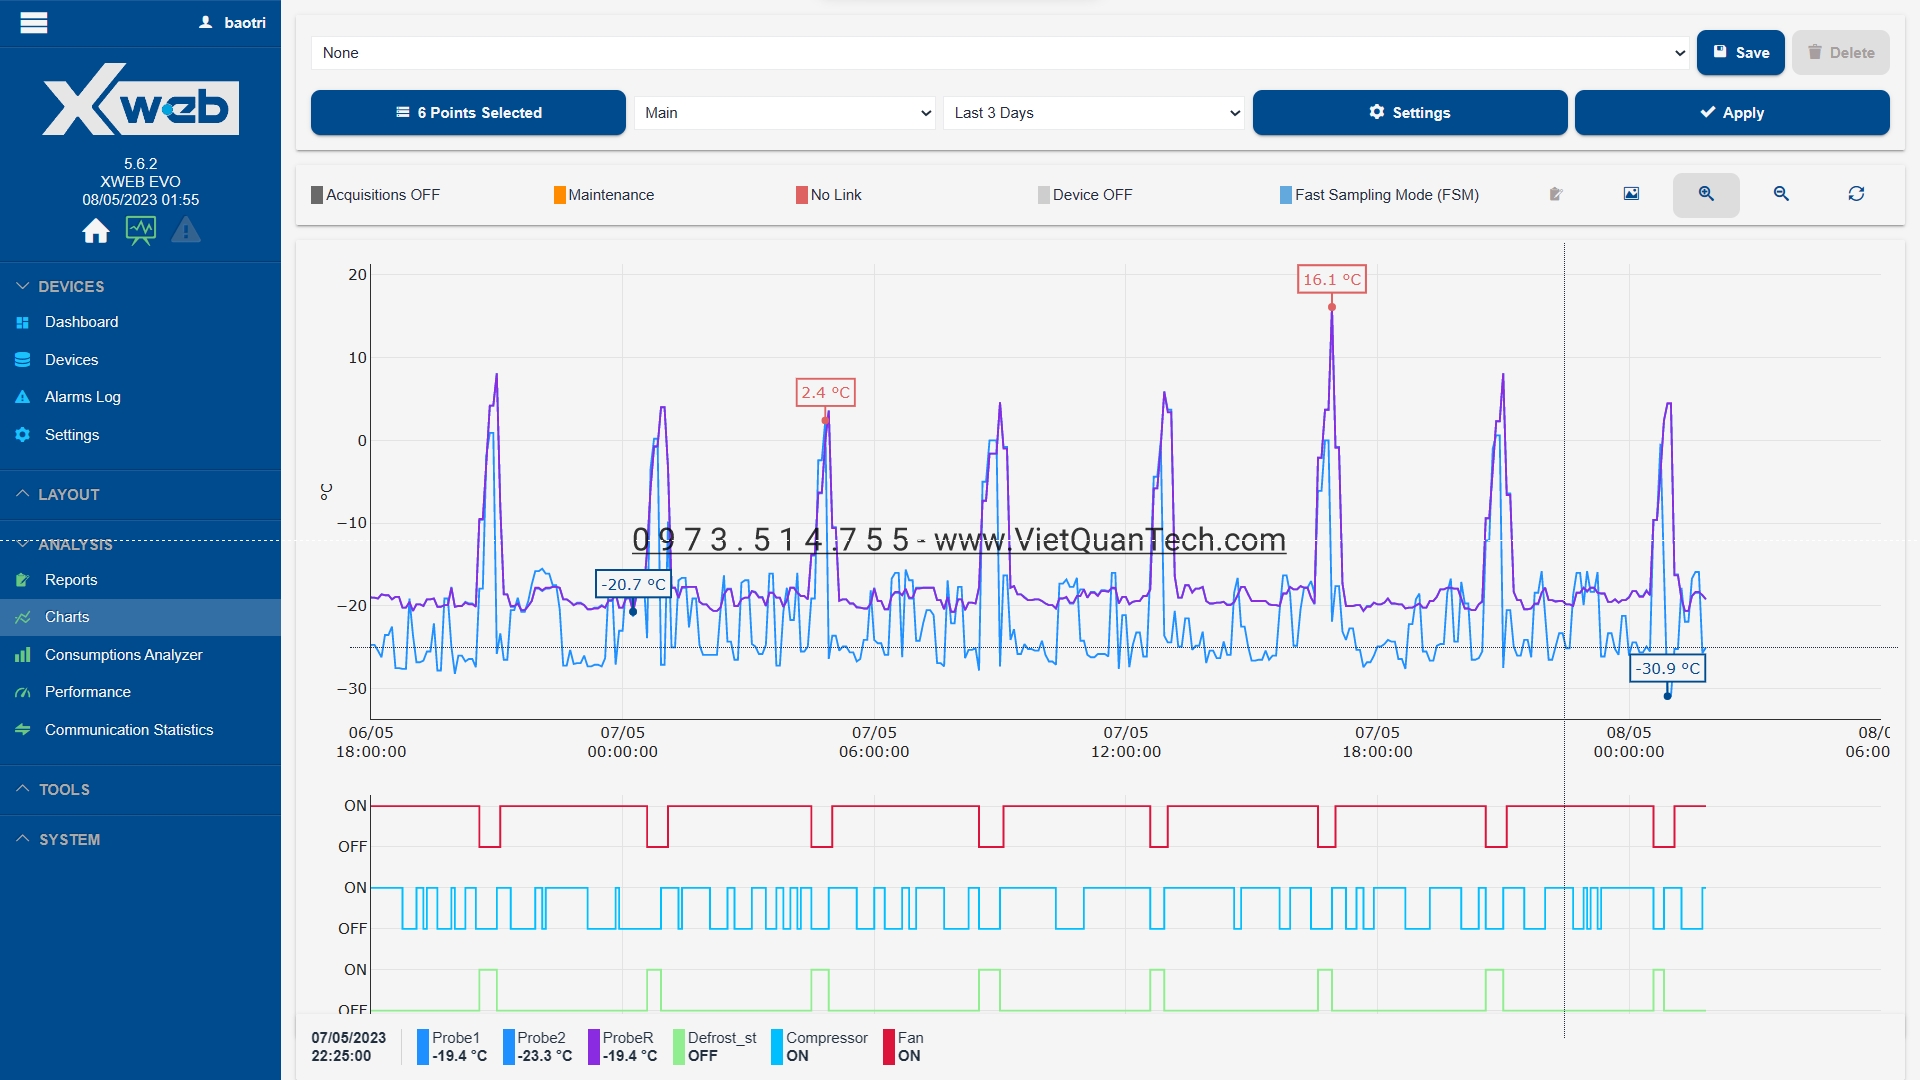Click the Fan red color swatch

888,1046
